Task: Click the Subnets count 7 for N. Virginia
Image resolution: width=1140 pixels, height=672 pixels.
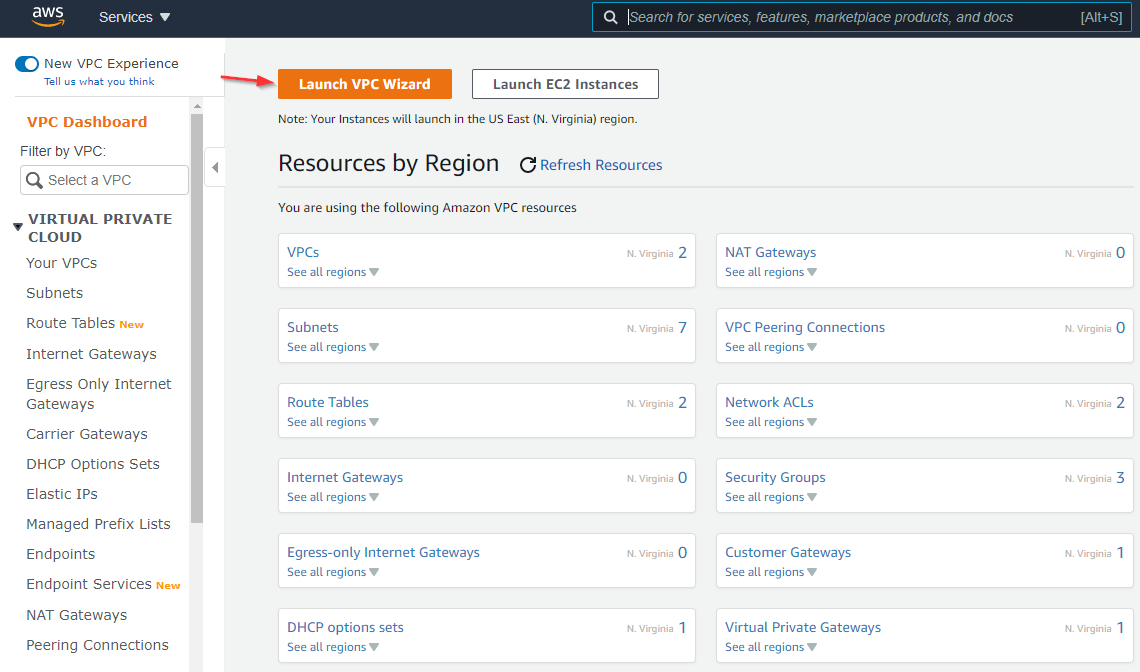Action: pyautogui.click(x=683, y=327)
